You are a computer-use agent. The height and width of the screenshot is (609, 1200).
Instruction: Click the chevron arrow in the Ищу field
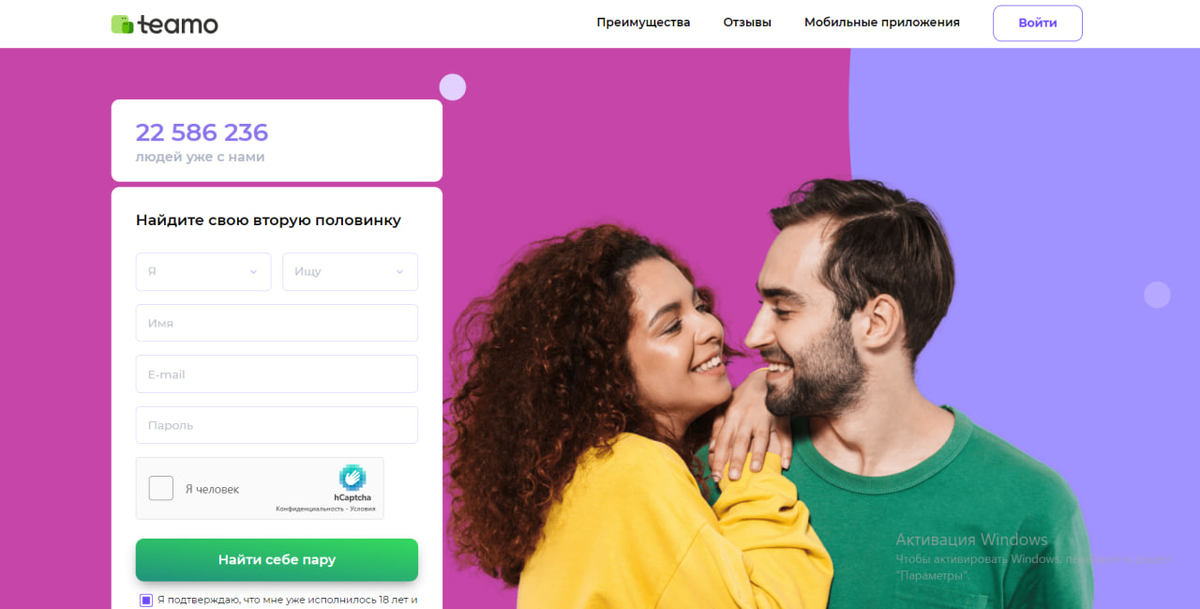(x=400, y=272)
